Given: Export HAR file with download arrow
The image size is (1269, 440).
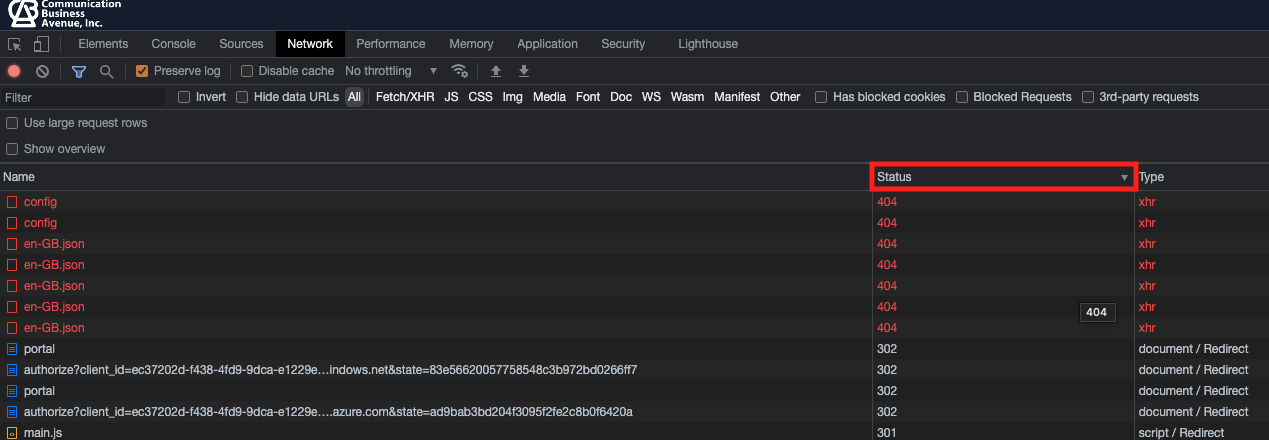Looking at the screenshot, I should click(523, 71).
